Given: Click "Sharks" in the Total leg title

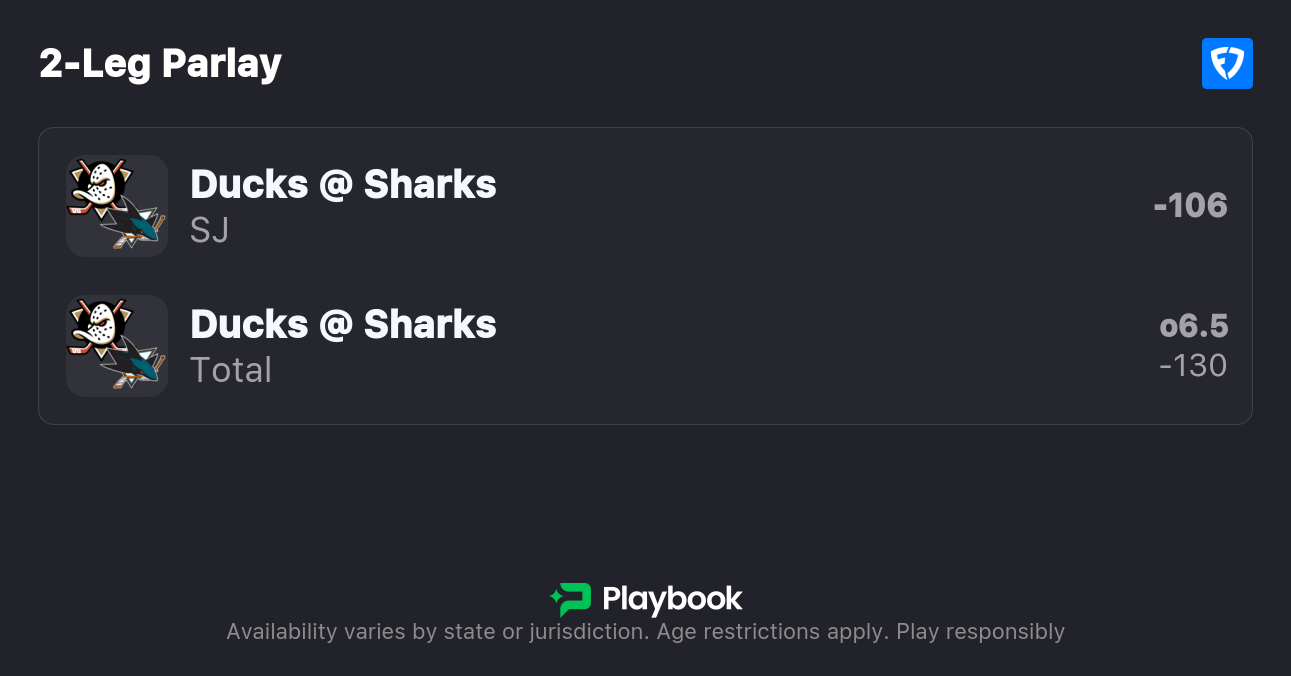Looking at the screenshot, I should (430, 325).
